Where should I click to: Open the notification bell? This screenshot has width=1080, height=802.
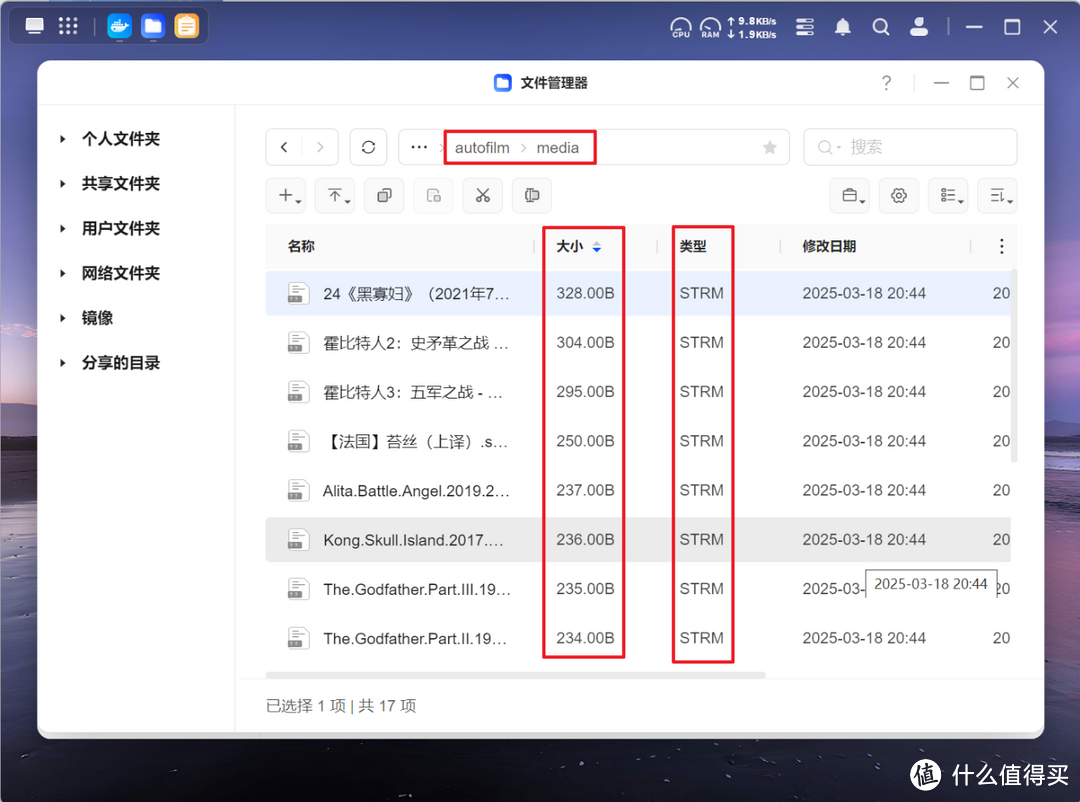pyautogui.click(x=843, y=26)
